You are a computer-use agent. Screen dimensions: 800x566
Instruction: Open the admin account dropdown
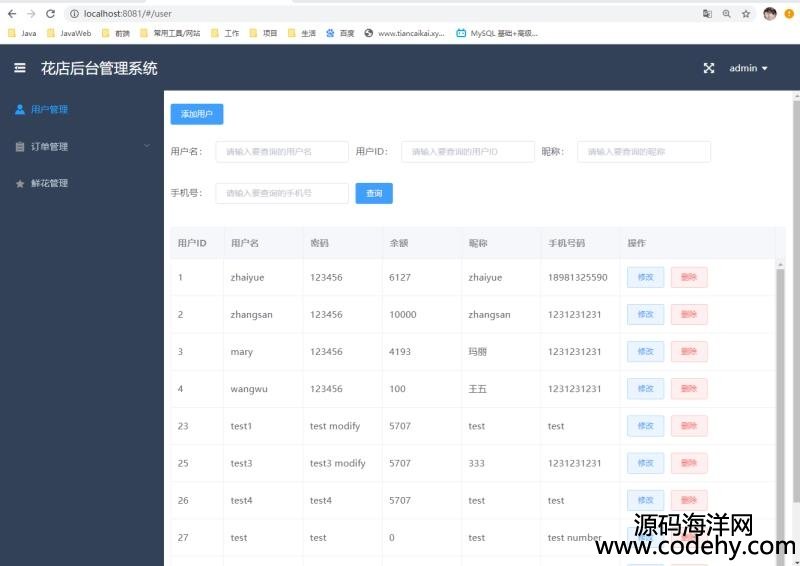pyautogui.click(x=748, y=68)
